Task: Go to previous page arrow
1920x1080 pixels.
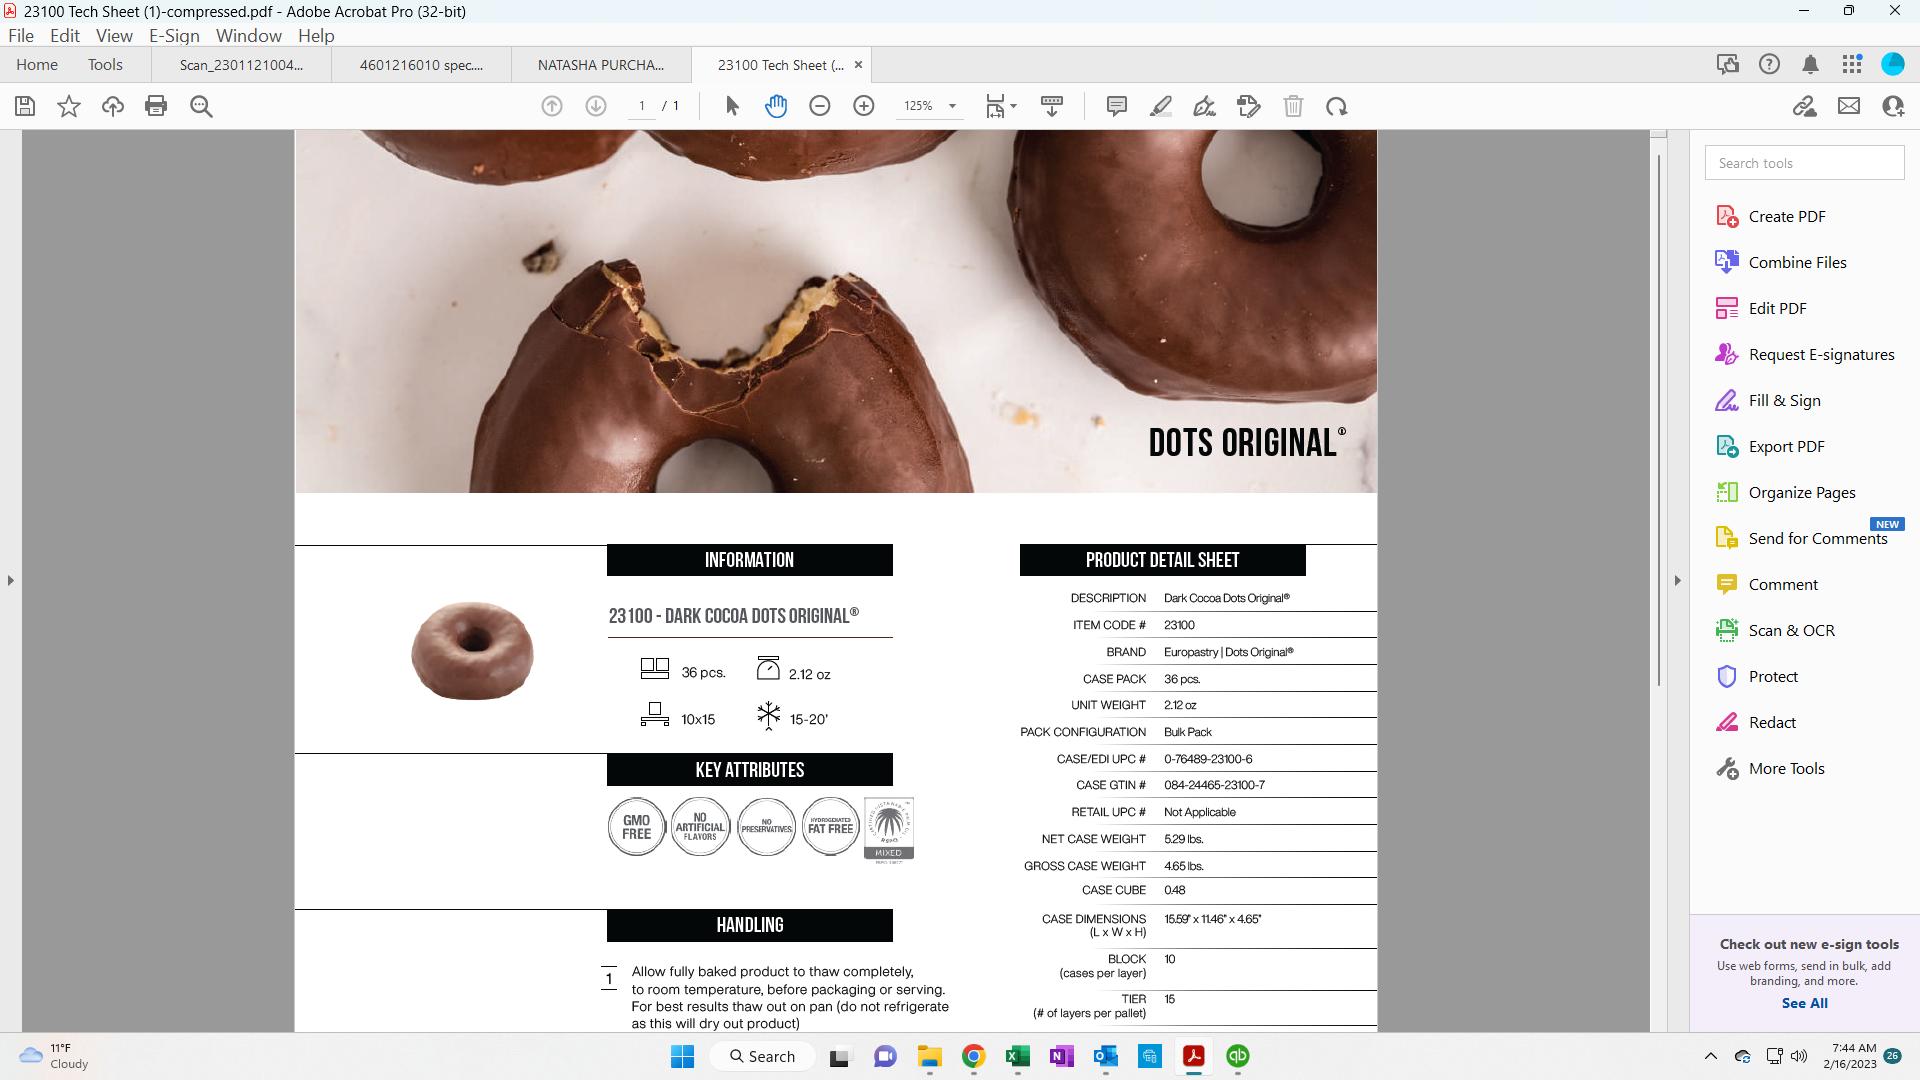Action: pos(552,106)
